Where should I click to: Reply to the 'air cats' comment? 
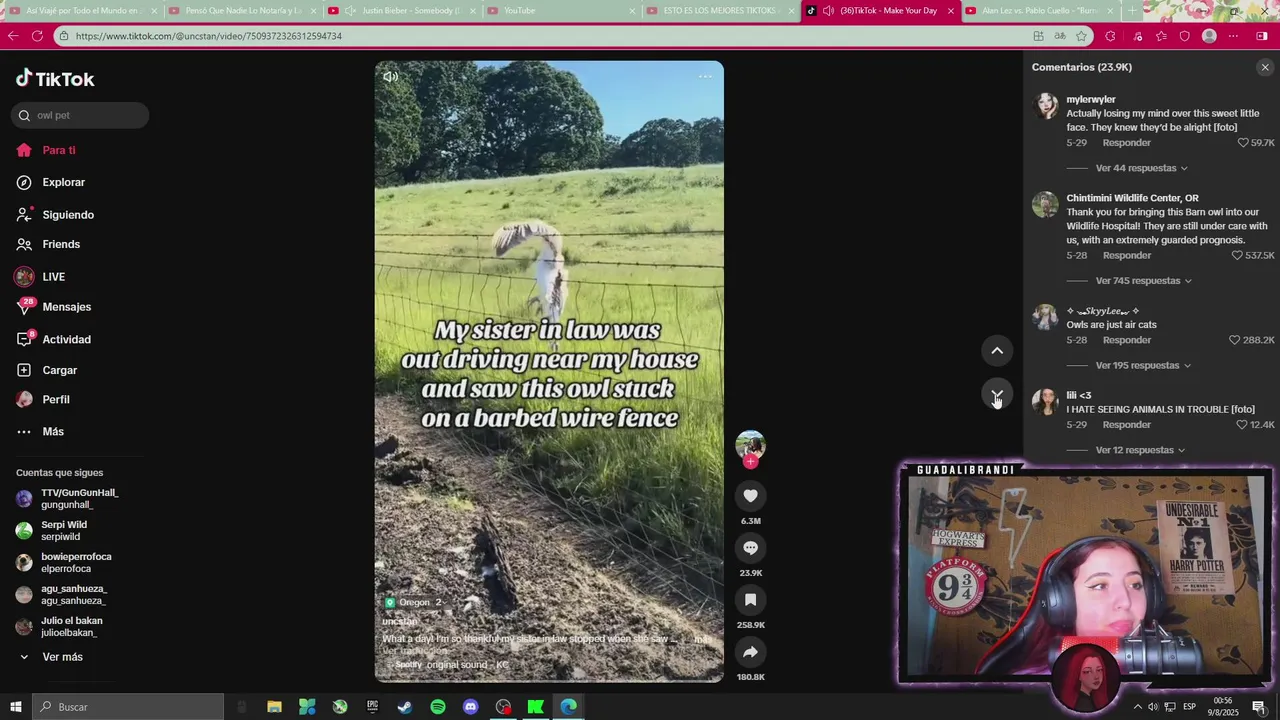[1126, 340]
